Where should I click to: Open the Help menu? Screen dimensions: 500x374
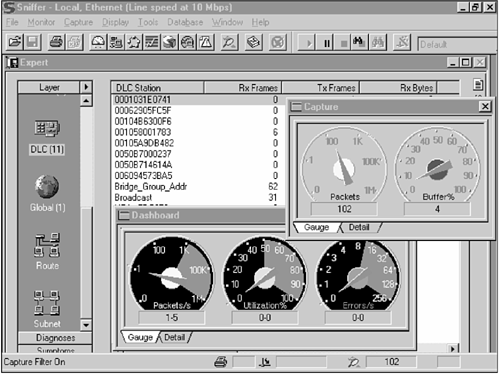[260, 22]
